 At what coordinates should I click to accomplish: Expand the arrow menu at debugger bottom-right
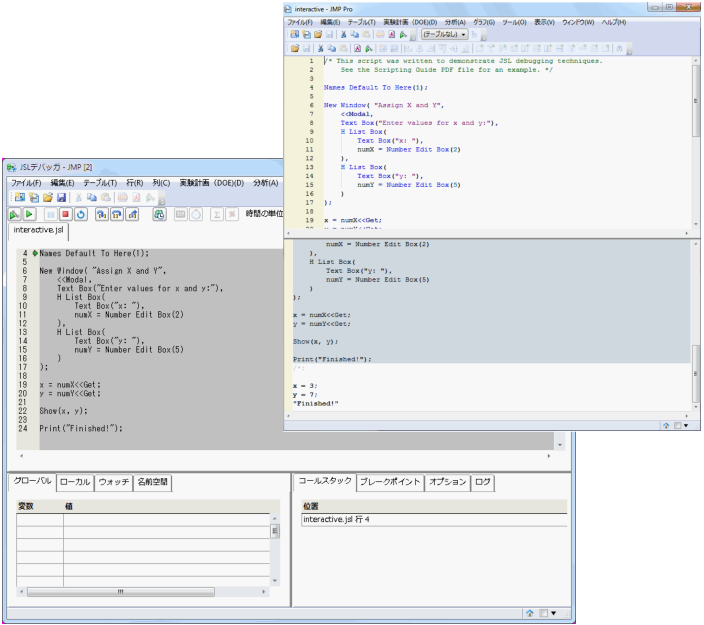(x=554, y=613)
